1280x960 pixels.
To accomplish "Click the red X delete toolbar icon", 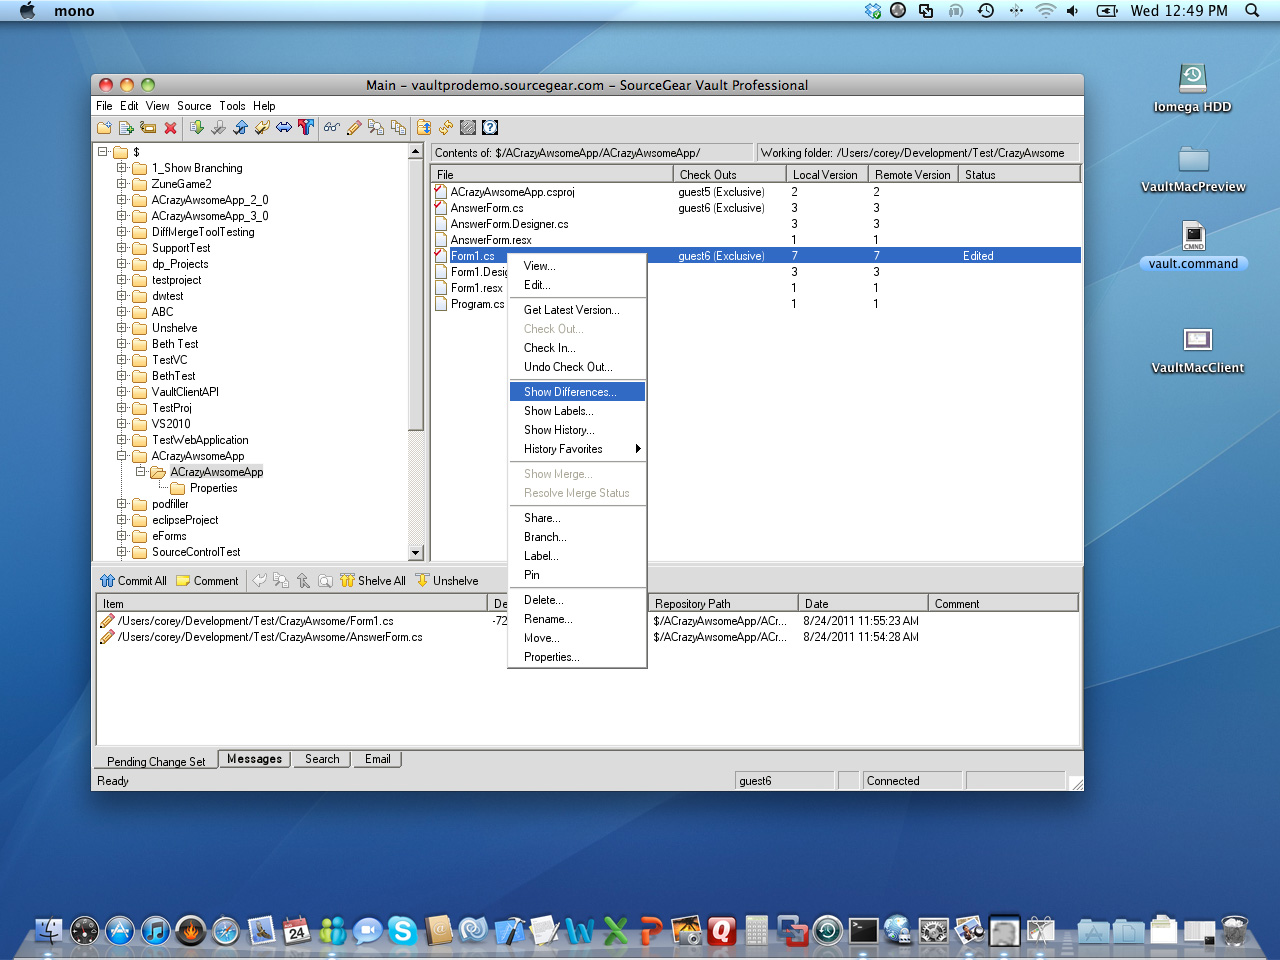I will coord(170,128).
